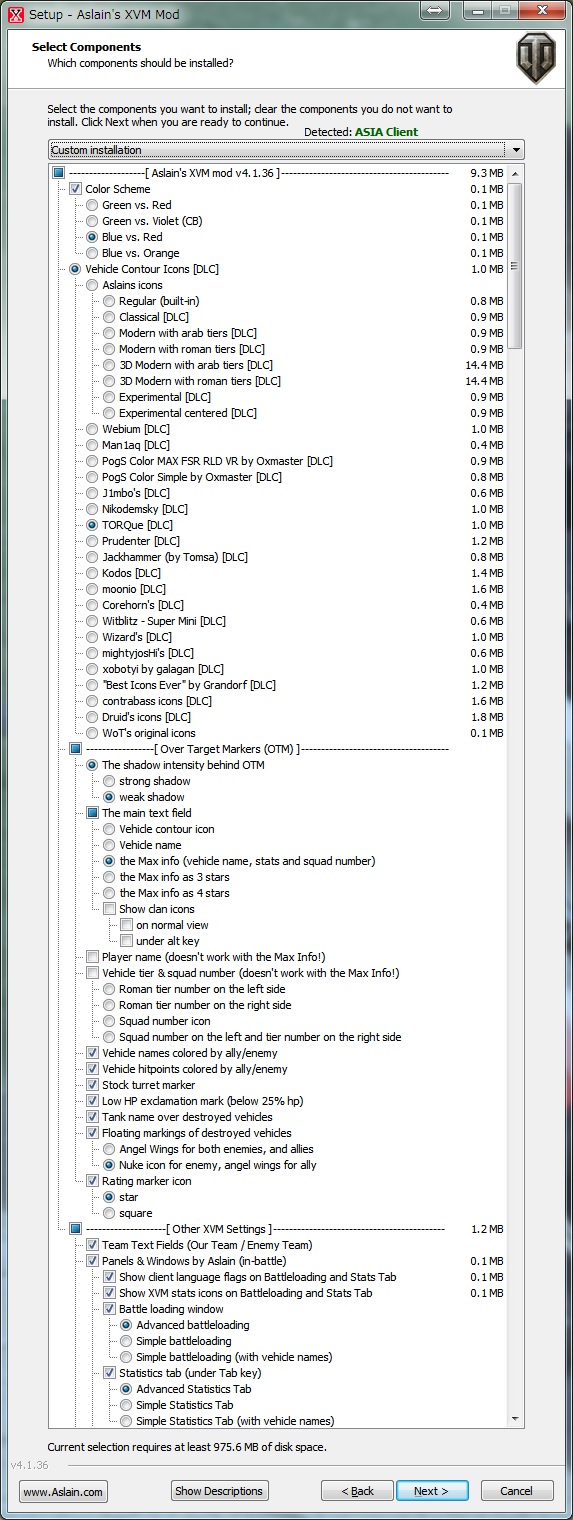Toggle Other XVM Settings group checkbox
The image size is (573, 1520).
76,1229
